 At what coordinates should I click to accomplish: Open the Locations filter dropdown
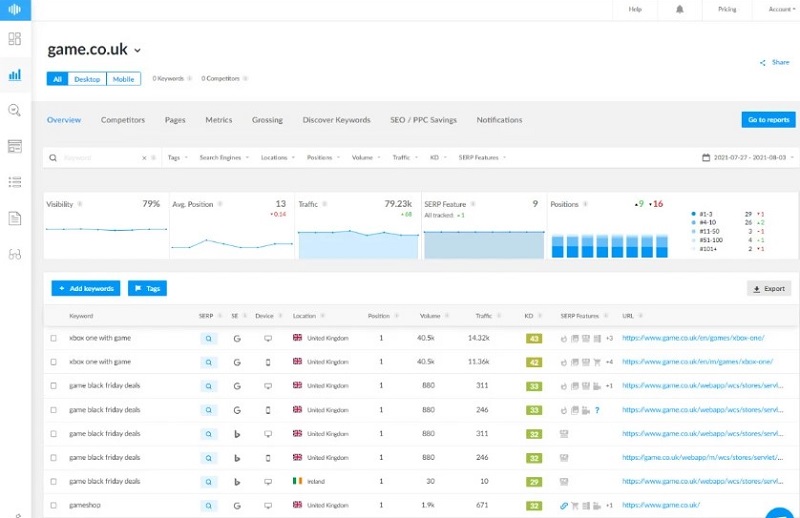pos(278,158)
